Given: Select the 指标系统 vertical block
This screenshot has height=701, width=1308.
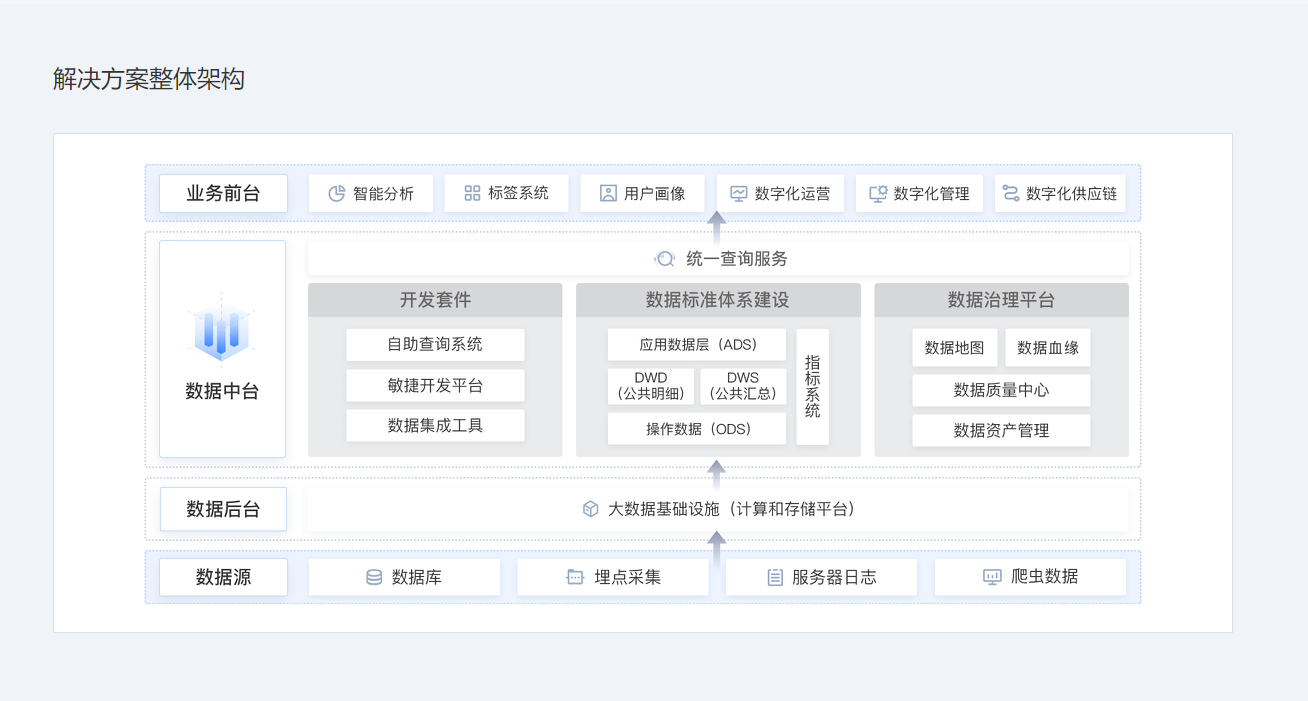Looking at the screenshot, I should 812,387.
